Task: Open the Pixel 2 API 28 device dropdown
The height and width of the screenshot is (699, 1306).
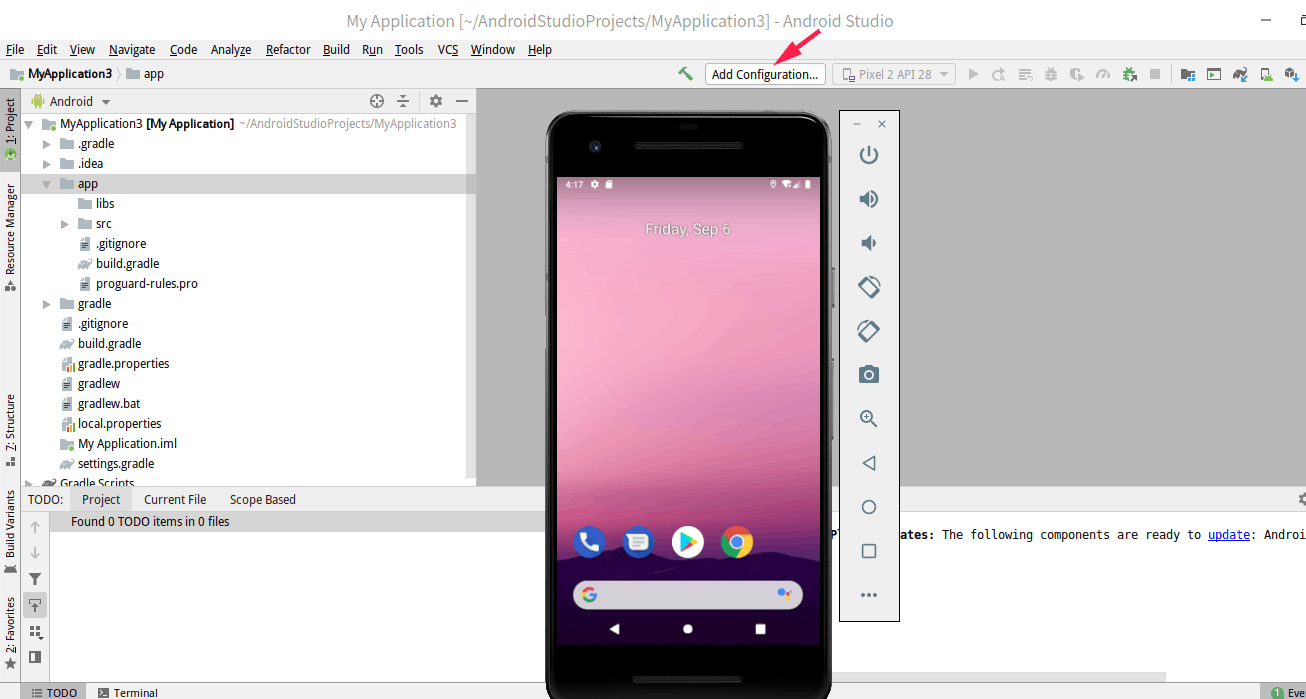Action: pyautogui.click(x=894, y=74)
